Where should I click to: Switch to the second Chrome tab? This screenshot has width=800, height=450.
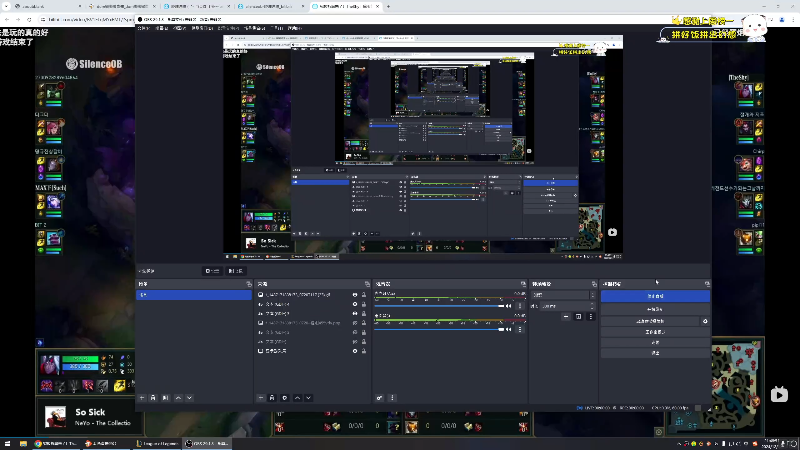click(120, 7)
